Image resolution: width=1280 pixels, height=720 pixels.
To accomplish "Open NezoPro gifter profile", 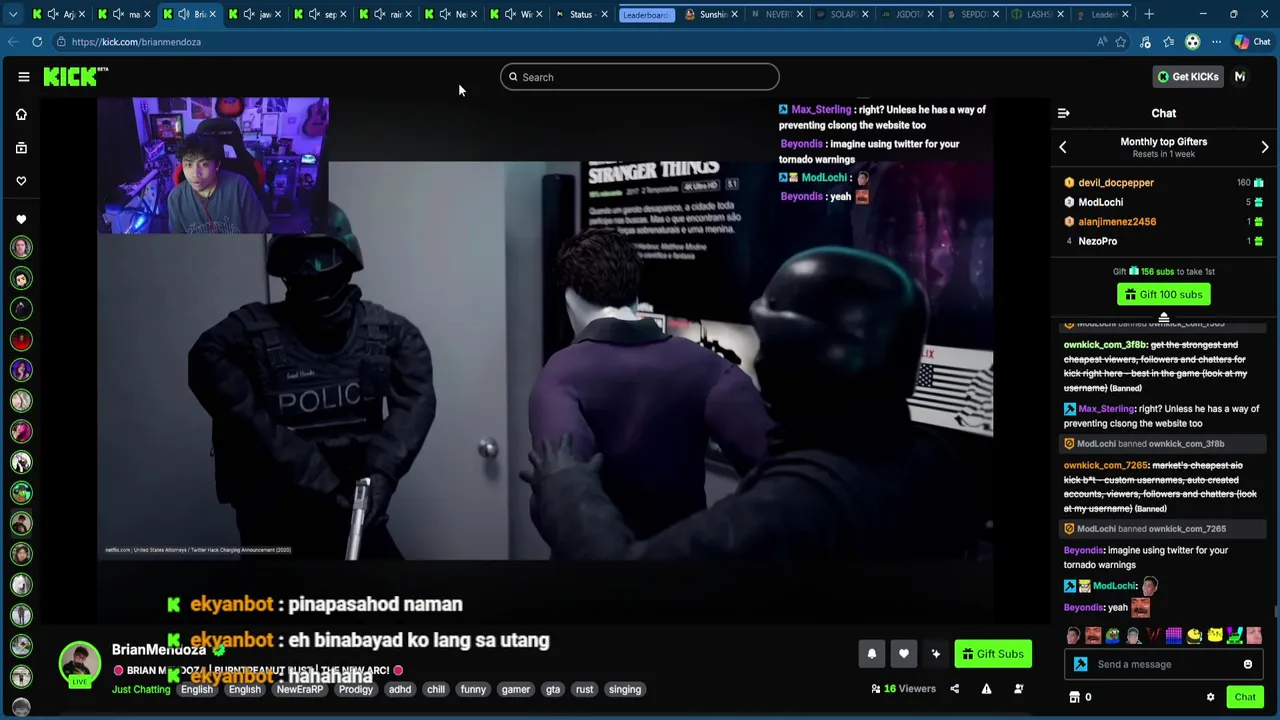I will point(1098,241).
